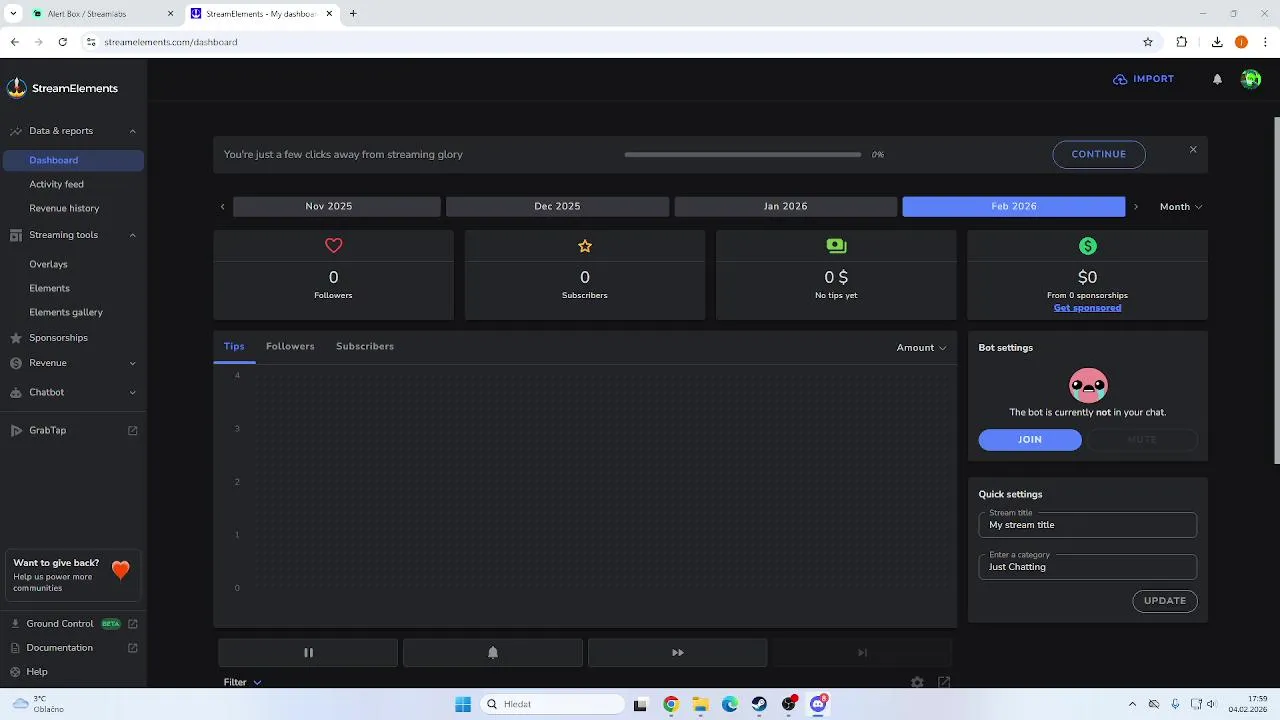Focus the Enter a category field

(1087, 567)
